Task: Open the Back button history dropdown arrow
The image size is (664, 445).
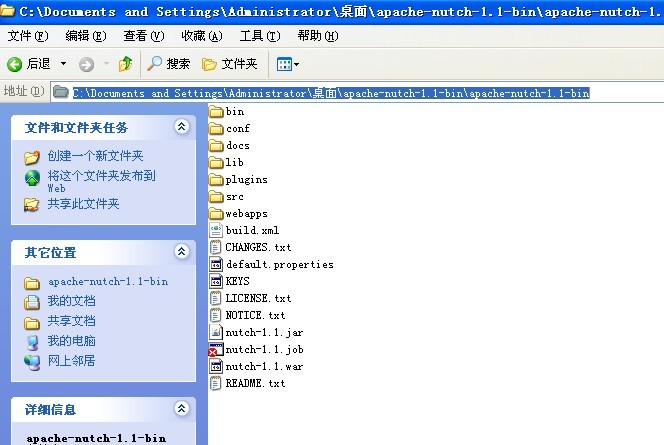Action: pos(64,64)
